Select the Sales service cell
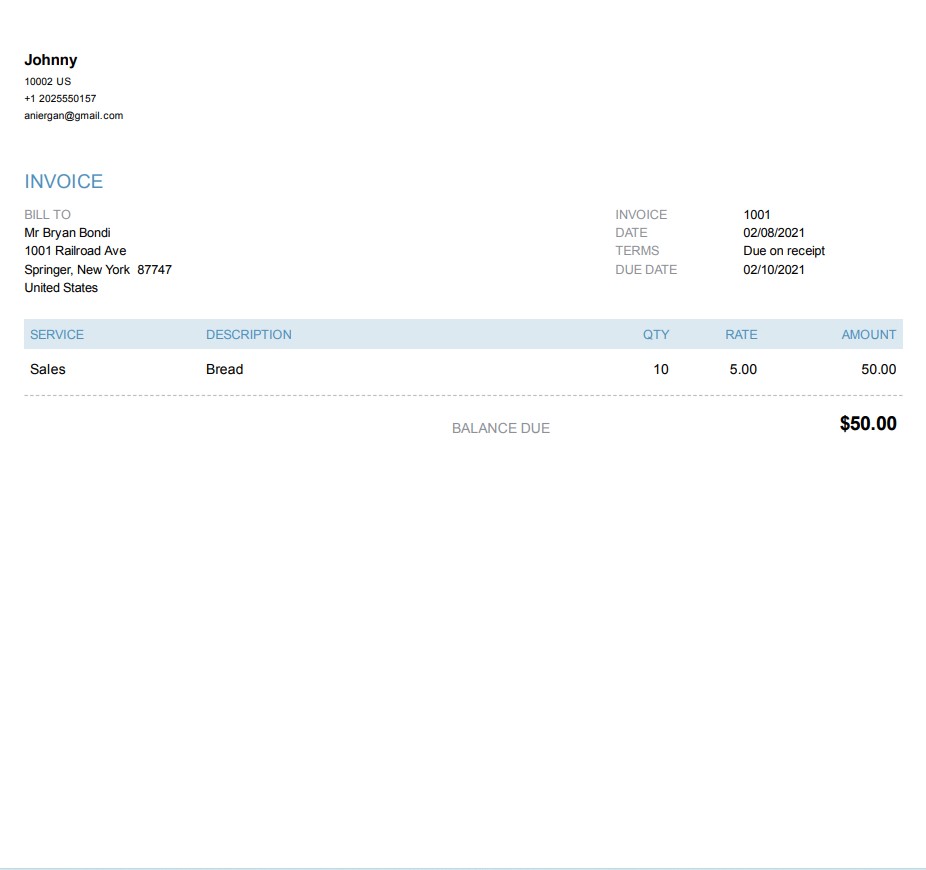Image resolution: width=926 pixels, height=870 pixels. click(x=48, y=370)
